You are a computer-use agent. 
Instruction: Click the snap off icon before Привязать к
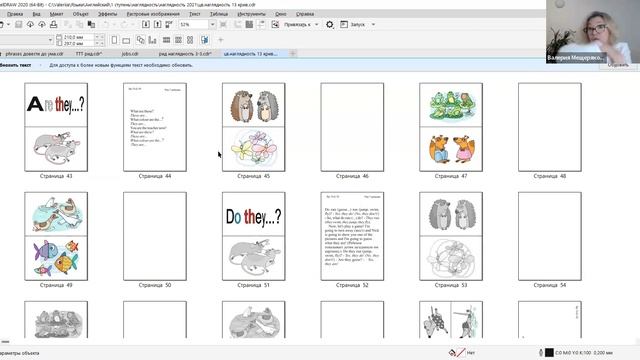[276, 24]
